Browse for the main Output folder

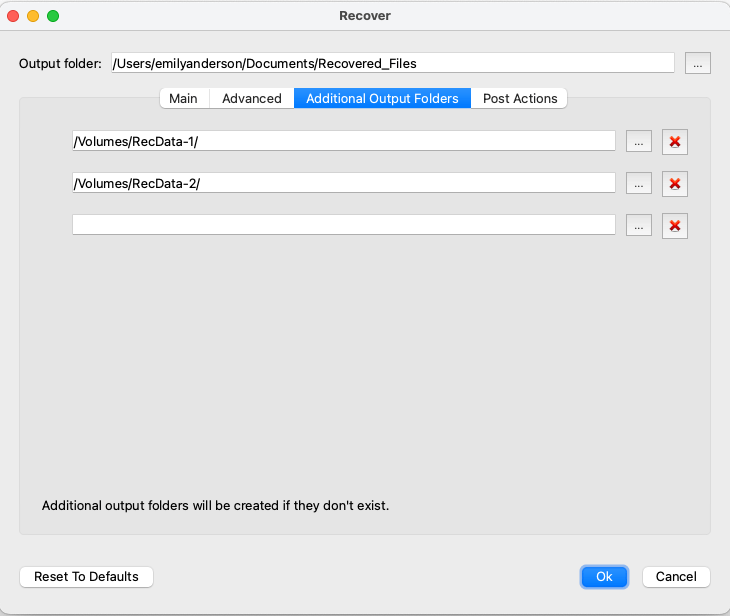pos(697,63)
